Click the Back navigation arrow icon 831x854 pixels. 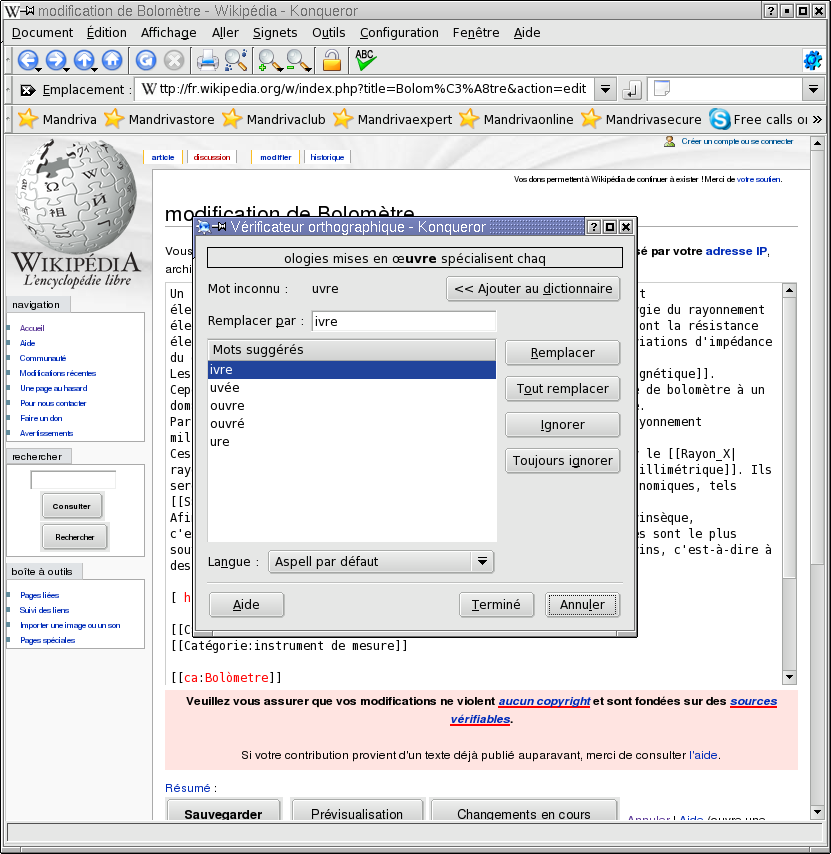click(x=27, y=60)
